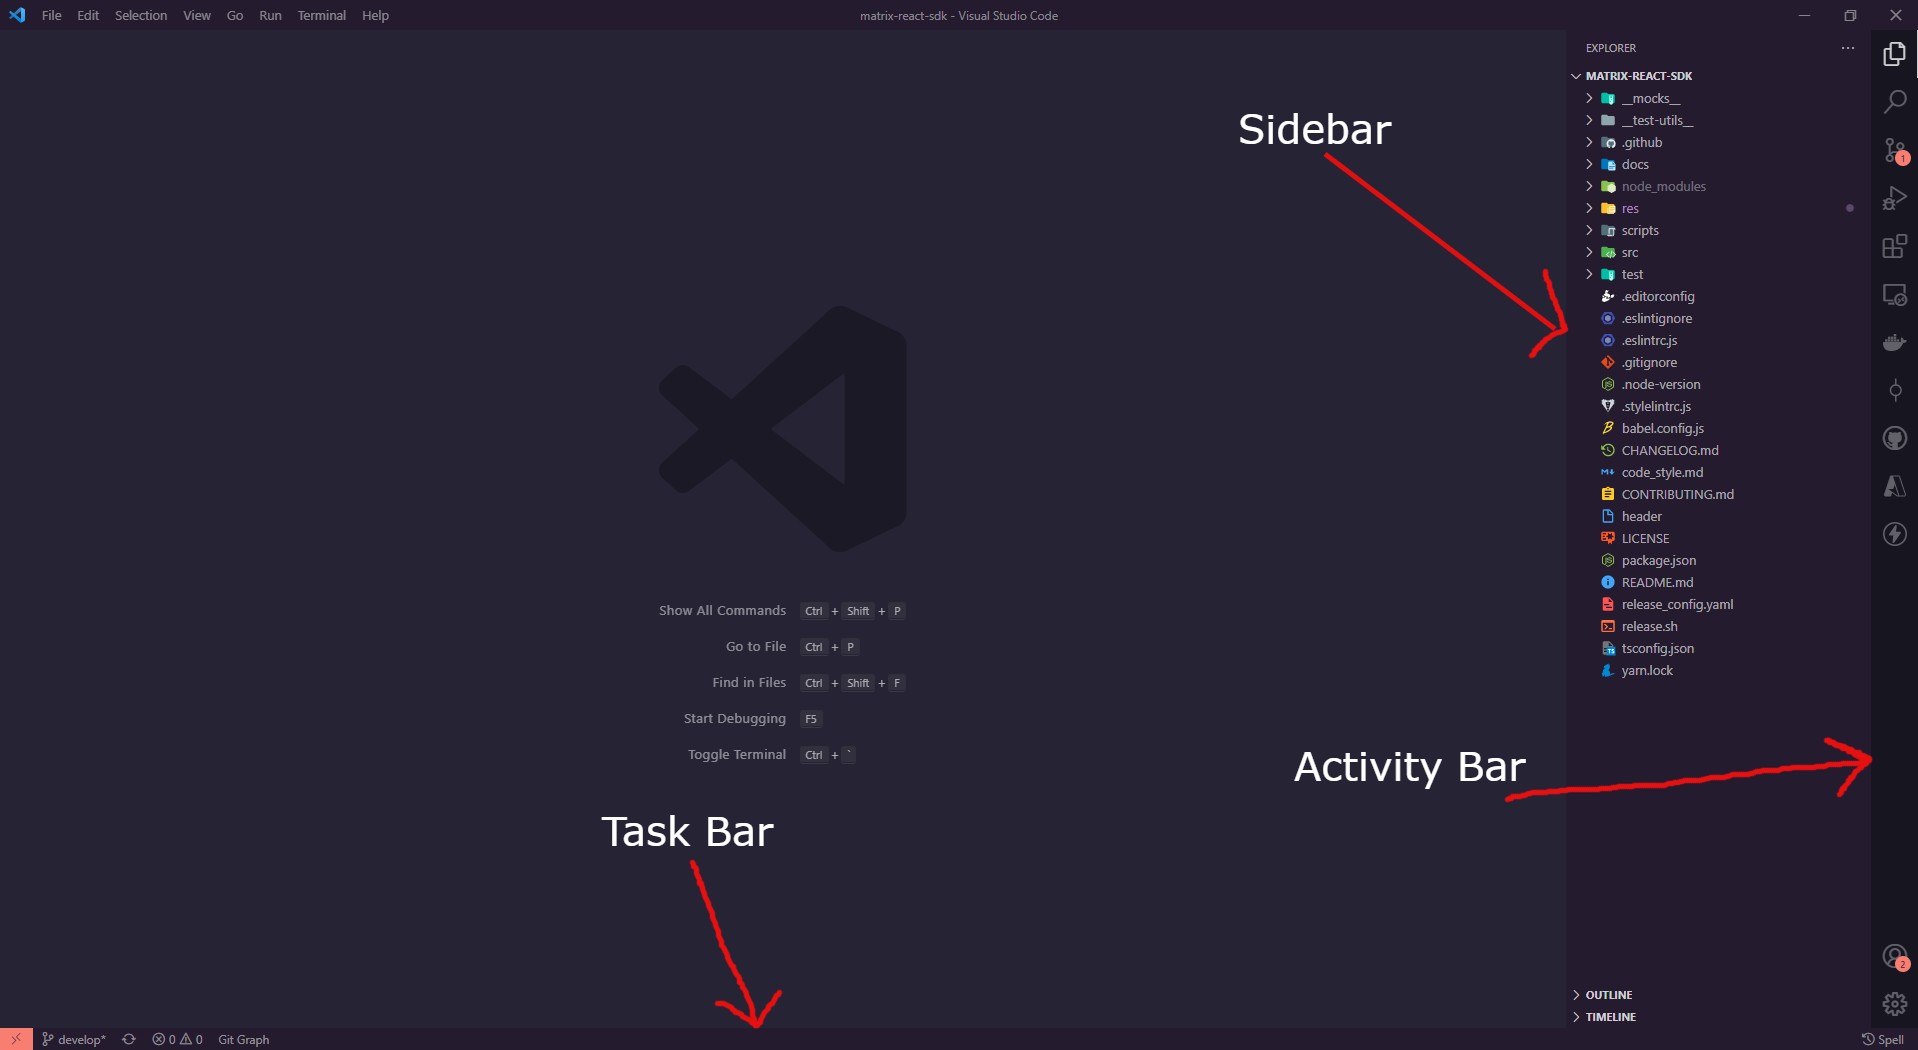Expand the res folder

click(1718, 208)
